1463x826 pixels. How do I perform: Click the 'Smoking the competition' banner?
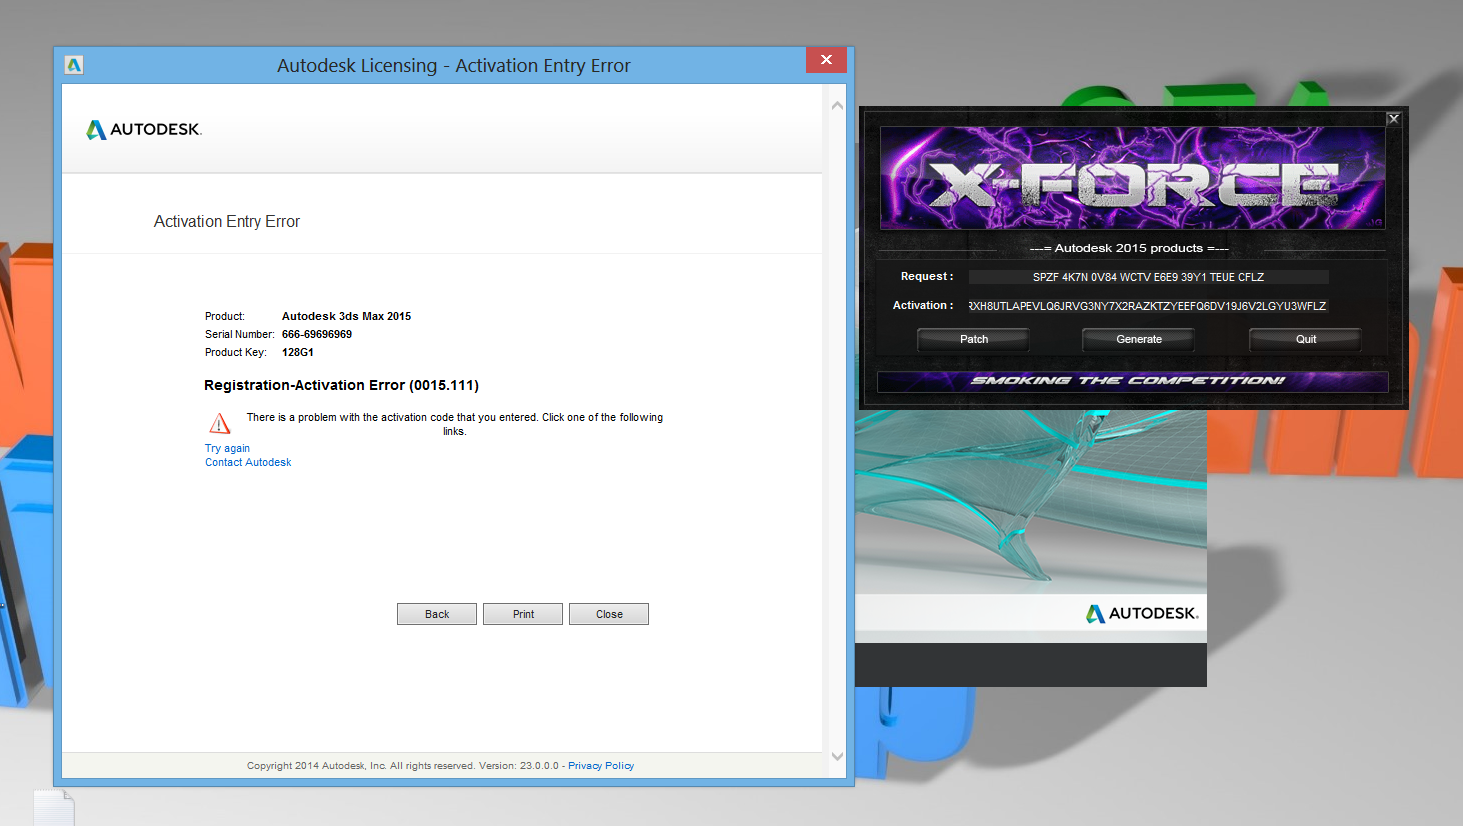click(1132, 381)
